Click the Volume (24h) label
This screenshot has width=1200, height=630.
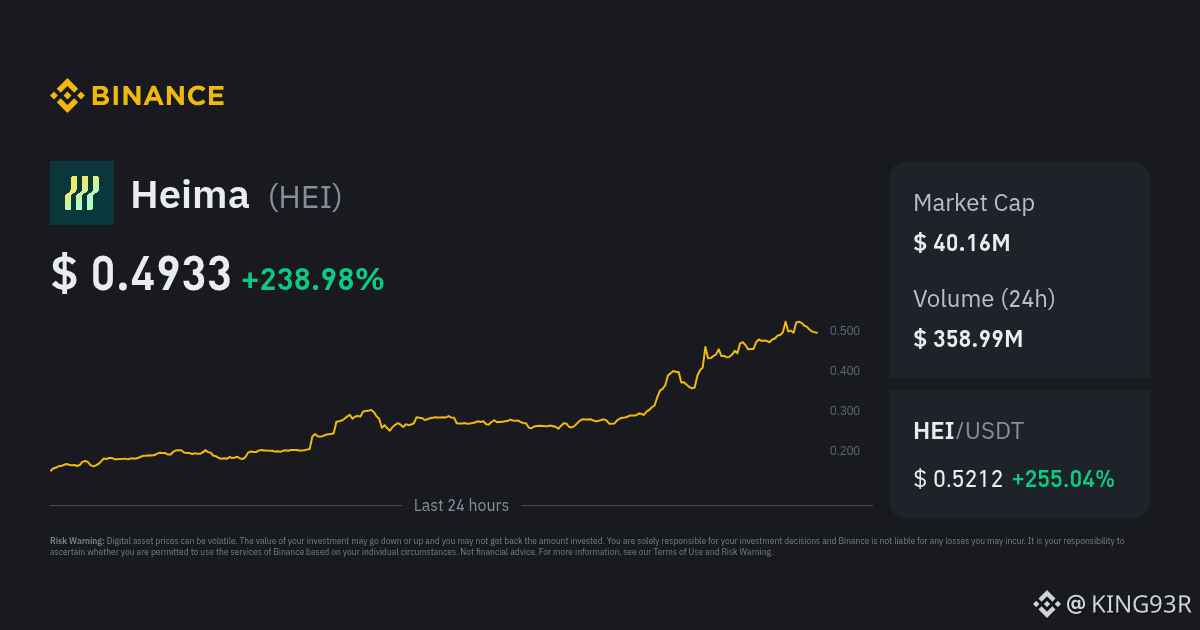(x=984, y=298)
